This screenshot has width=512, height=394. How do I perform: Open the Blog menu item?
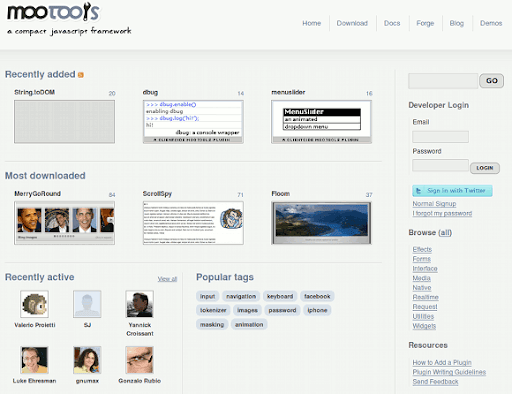pyautogui.click(x=457, y=23)
